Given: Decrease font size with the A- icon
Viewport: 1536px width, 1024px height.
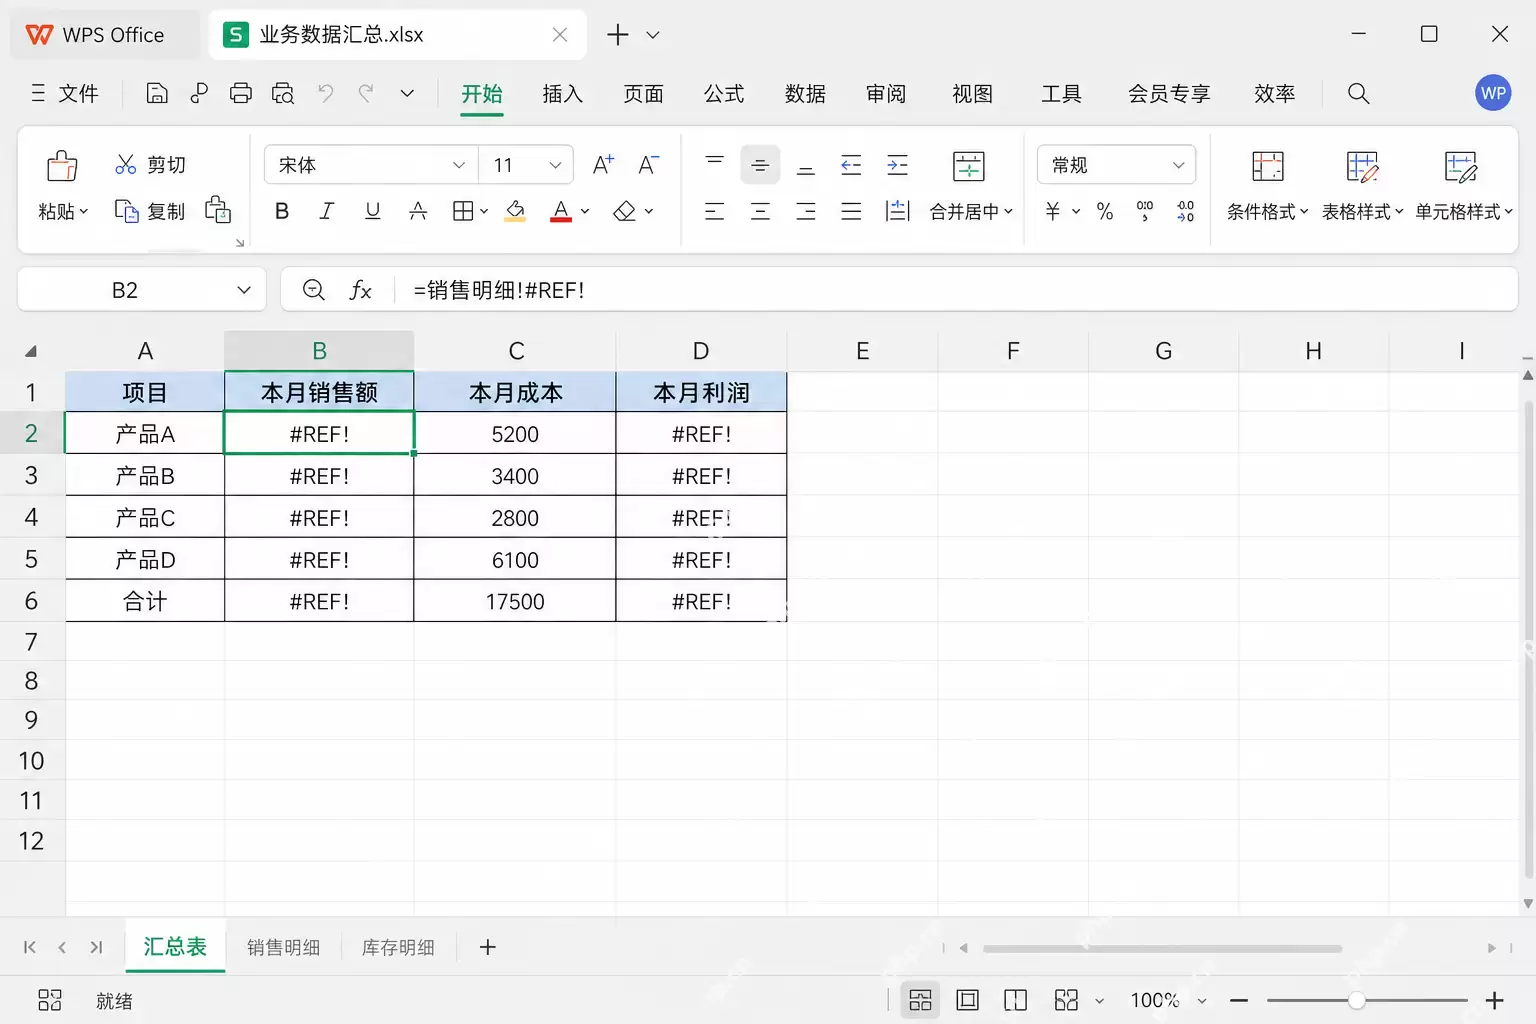Looking at the screenshot, I should coord(648,164).
